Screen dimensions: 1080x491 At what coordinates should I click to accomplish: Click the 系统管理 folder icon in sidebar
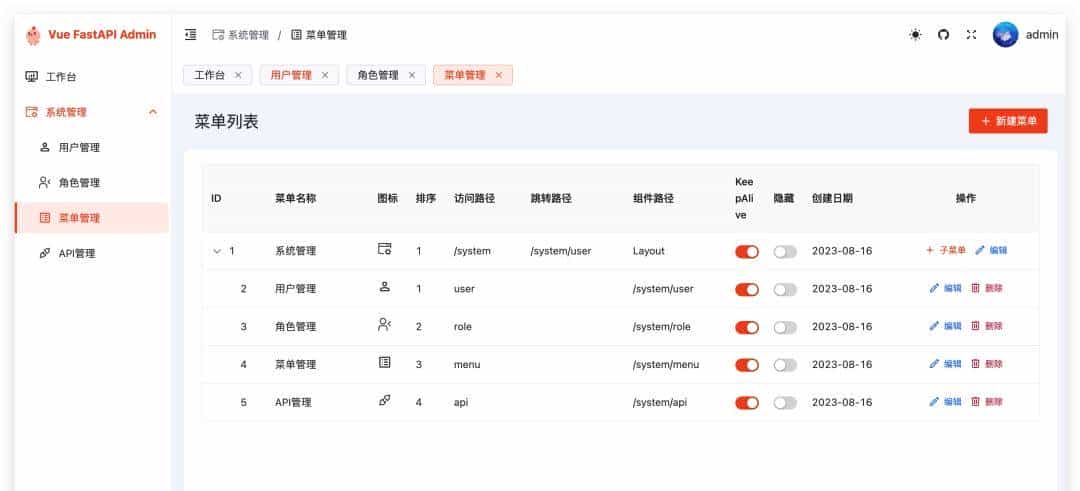[x=32, y=112]
